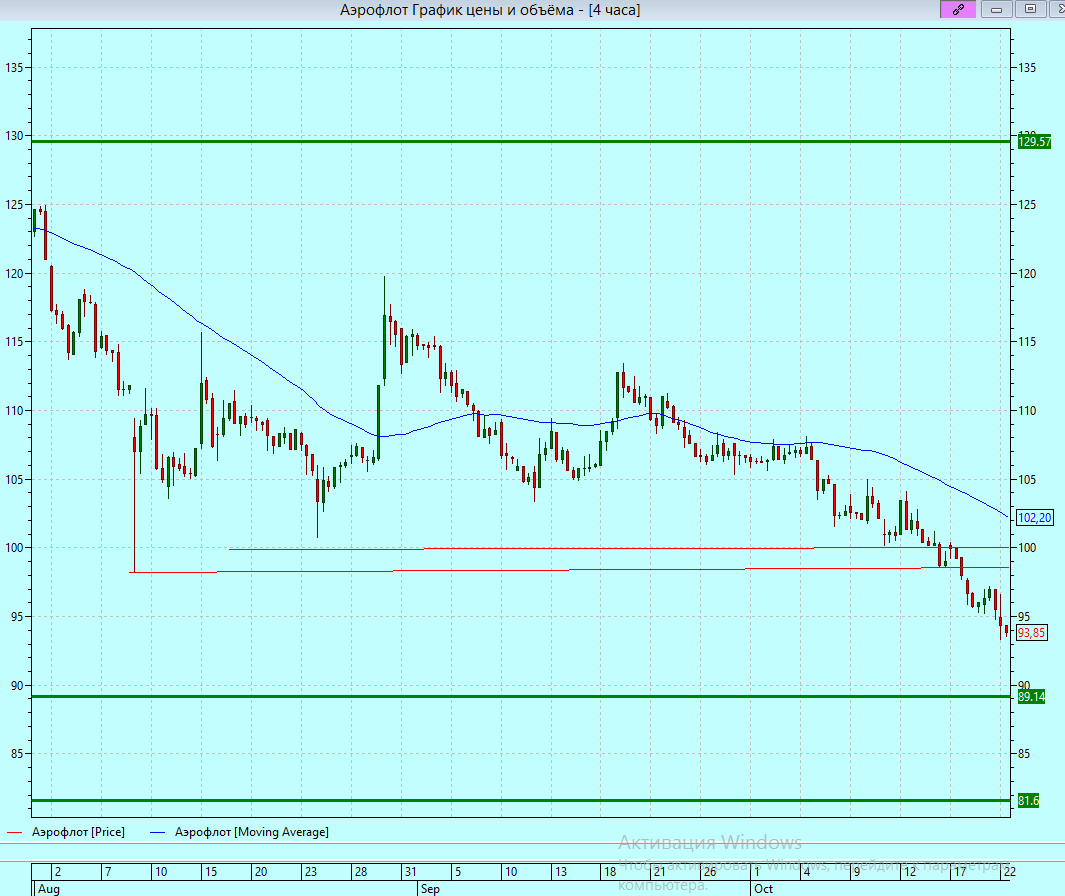1065x896 pixels.
Task: Click date label 31 on the time axis
Action: coord(410,872)
